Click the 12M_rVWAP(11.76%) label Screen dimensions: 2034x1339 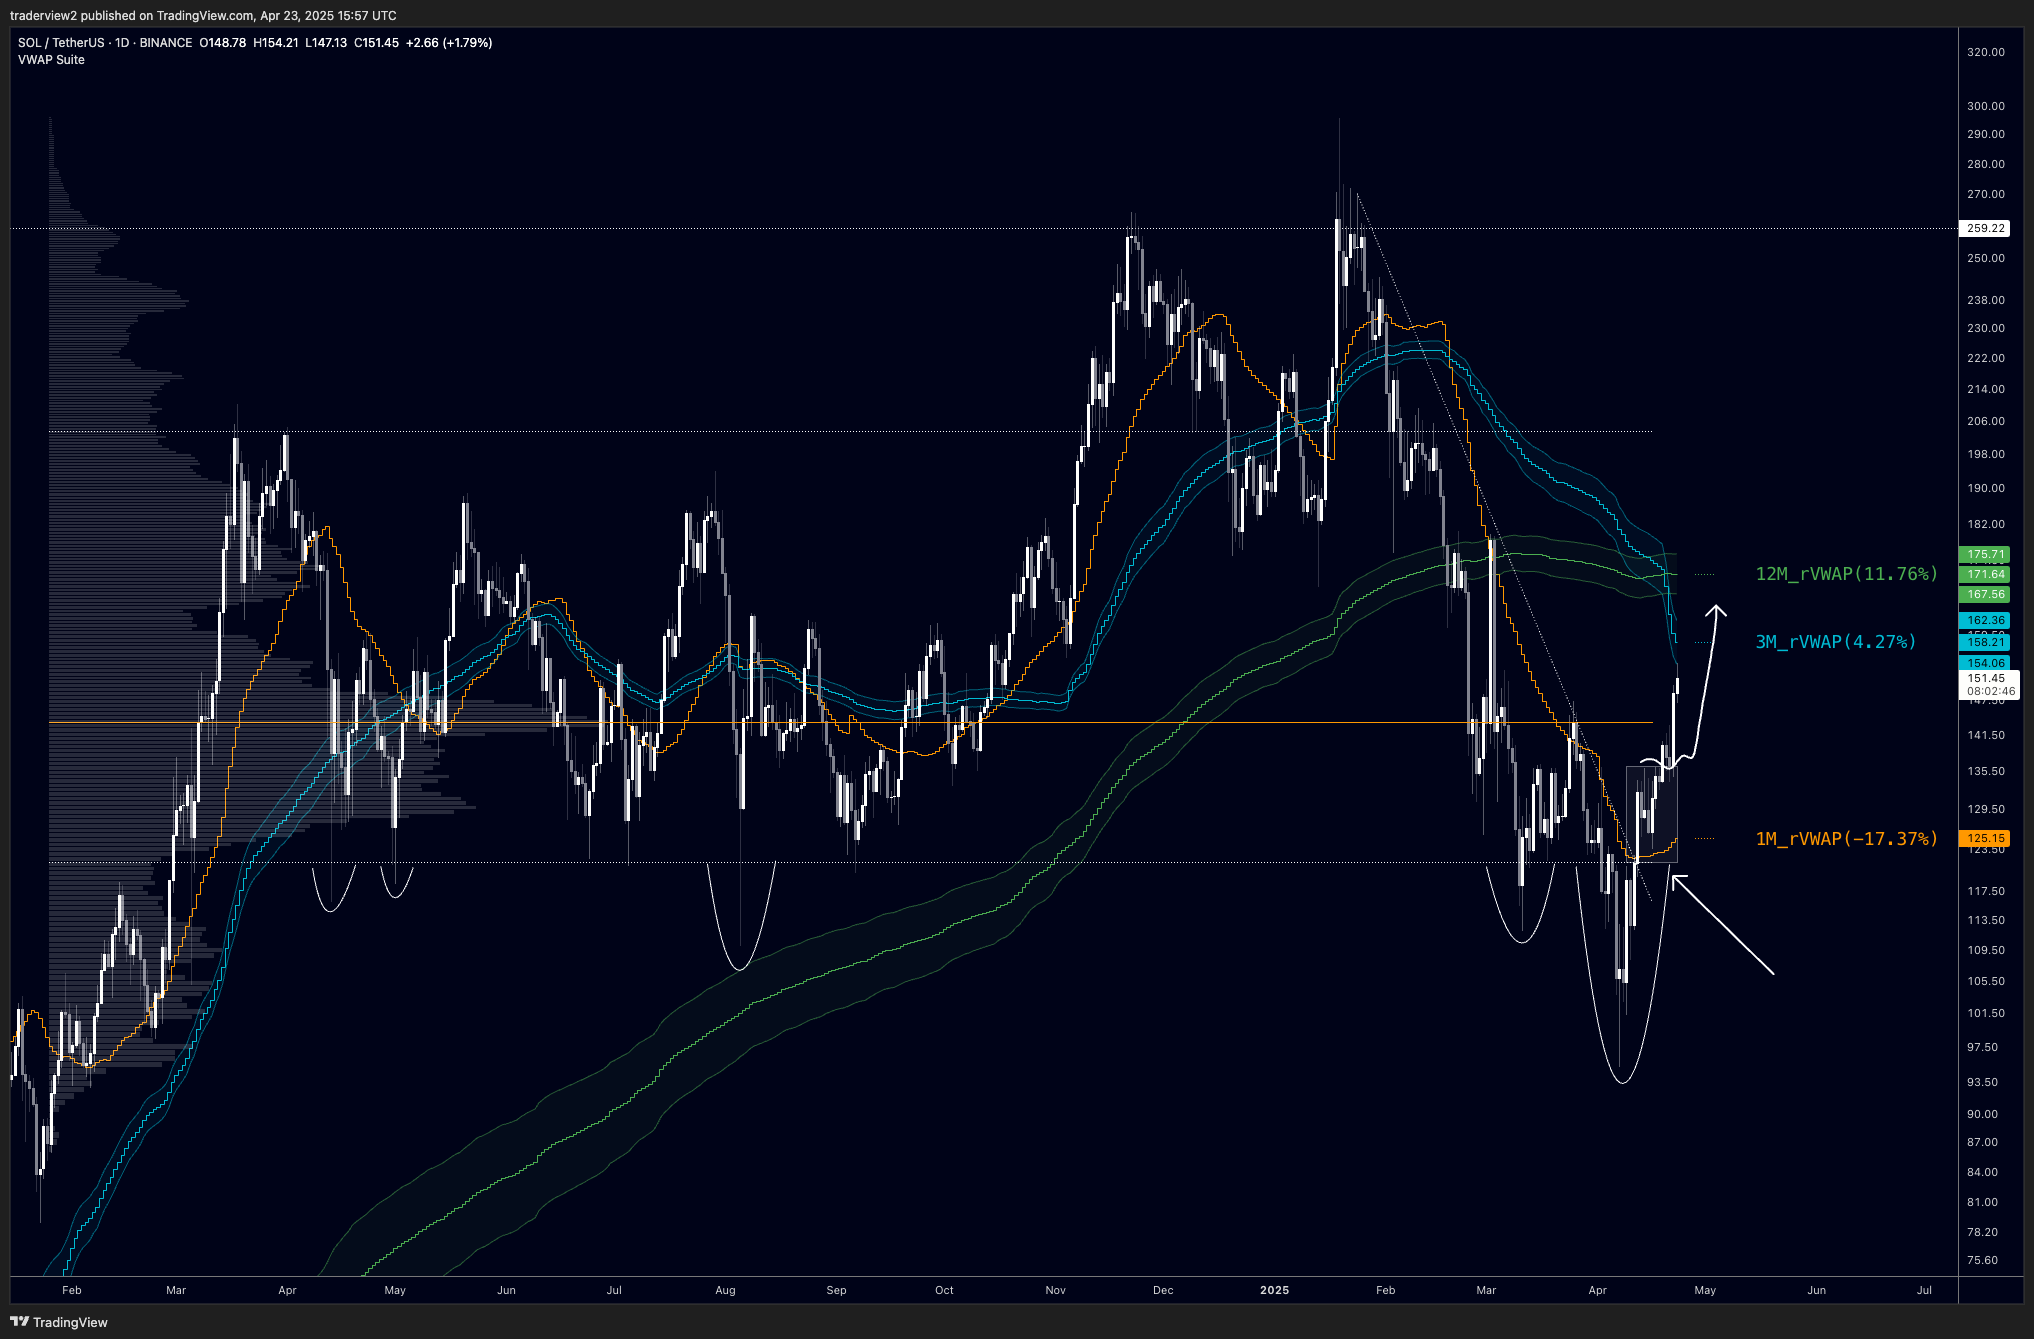click(x=1846, y=574)
